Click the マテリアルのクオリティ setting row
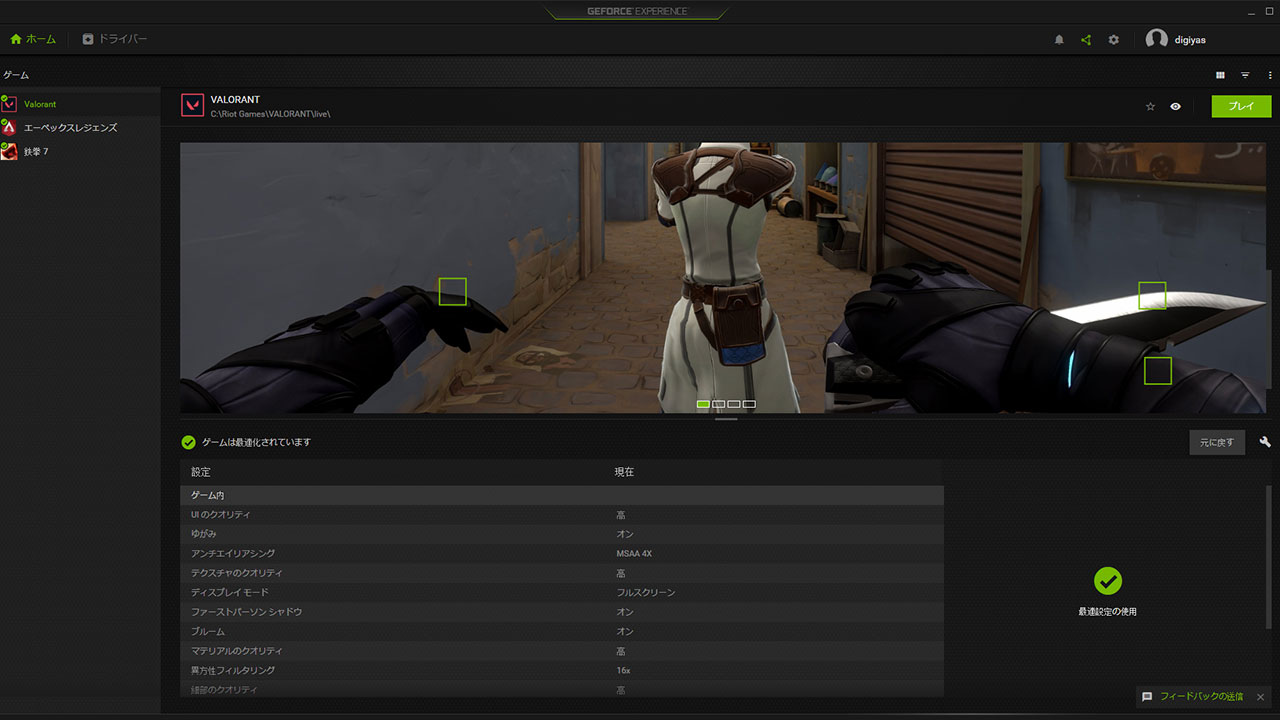Viewport: 1280px width, 720px height. tap(562, 651)
